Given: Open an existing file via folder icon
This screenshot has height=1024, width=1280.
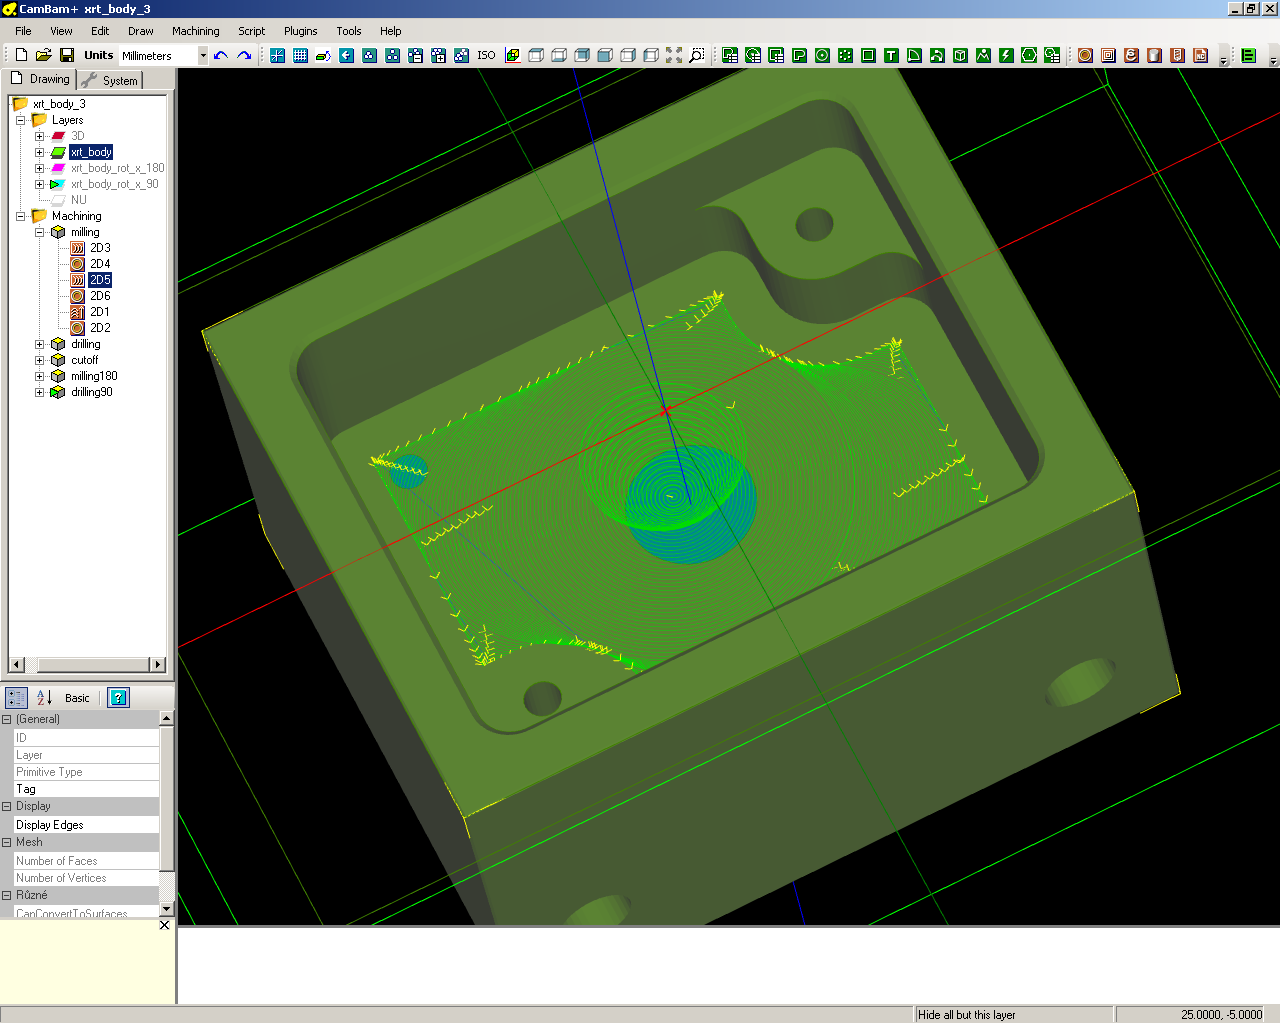Looking at the screenshot, I should click(x=44, y=55).
